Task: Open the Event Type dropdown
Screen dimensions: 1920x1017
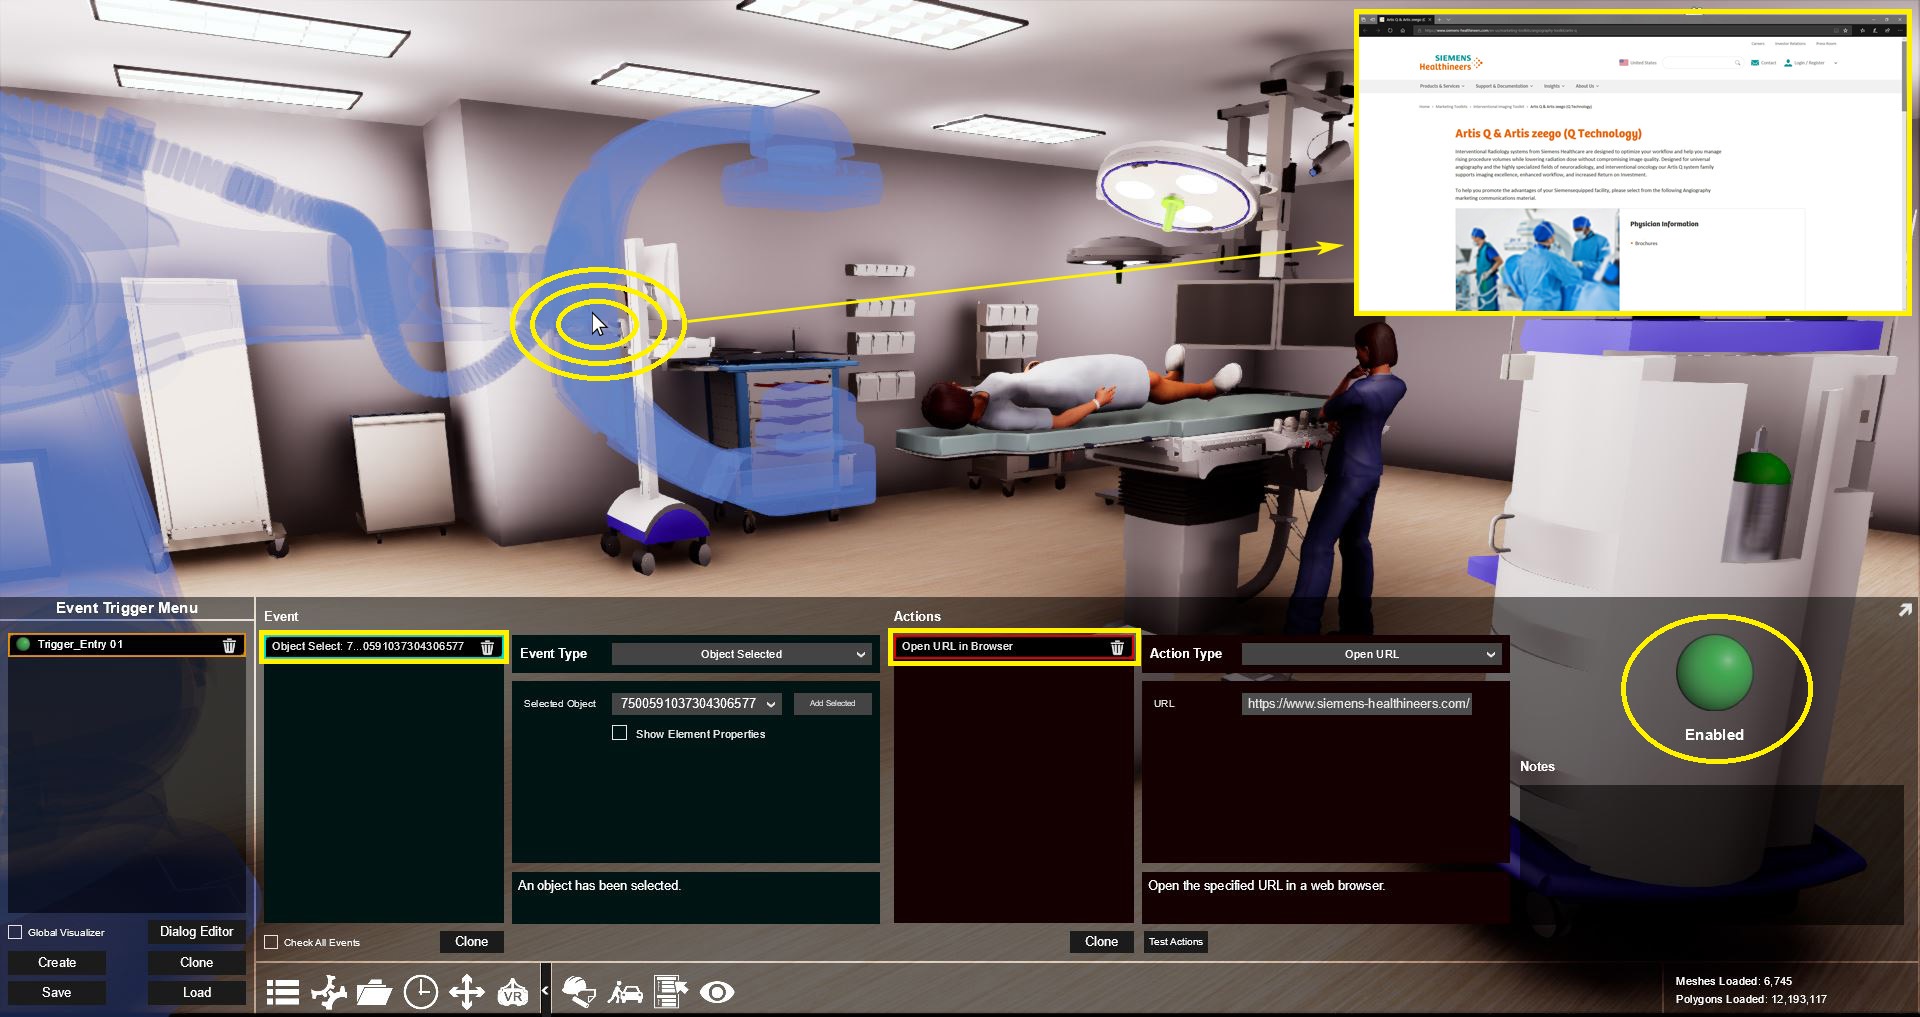Action: coord(741,654)
